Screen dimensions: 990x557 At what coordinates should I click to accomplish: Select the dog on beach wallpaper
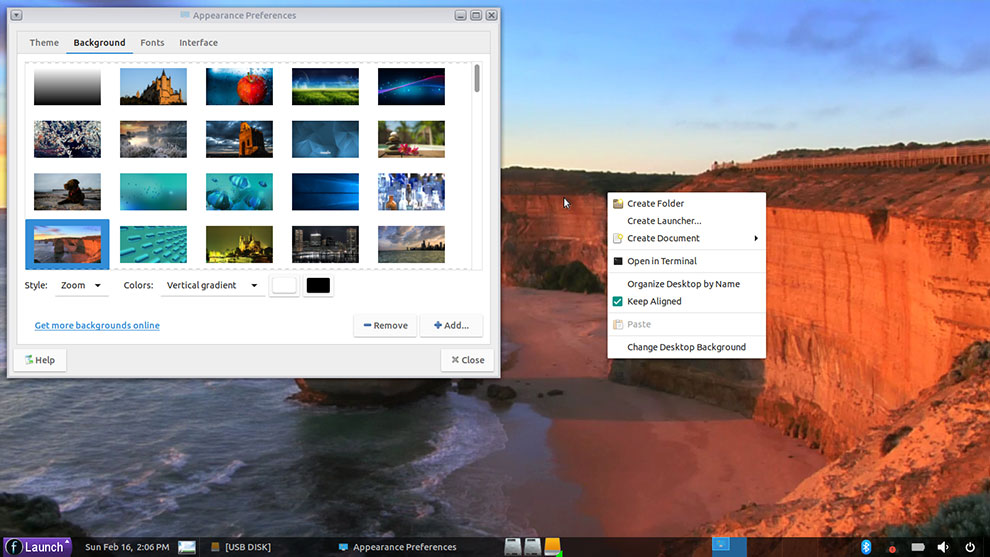68,191
